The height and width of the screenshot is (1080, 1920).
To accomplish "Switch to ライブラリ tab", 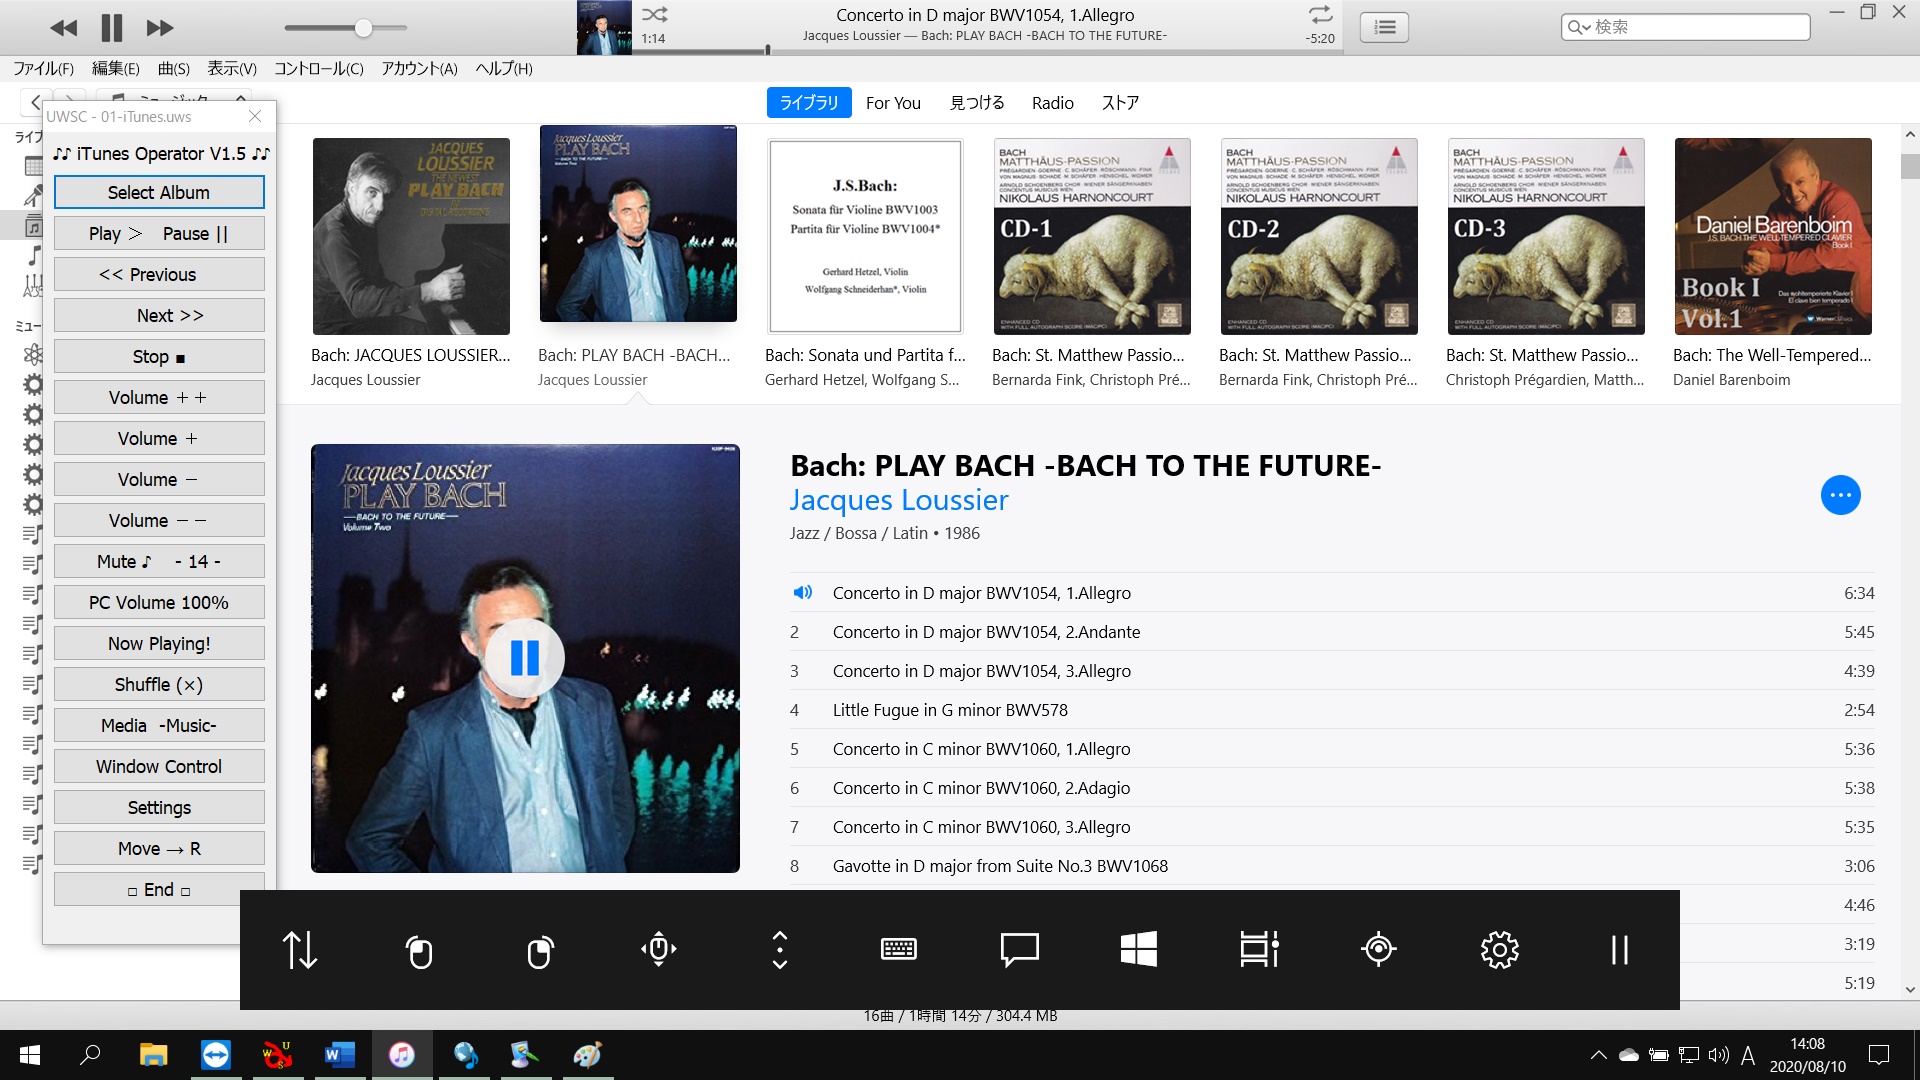I will [x=809, y=102].
